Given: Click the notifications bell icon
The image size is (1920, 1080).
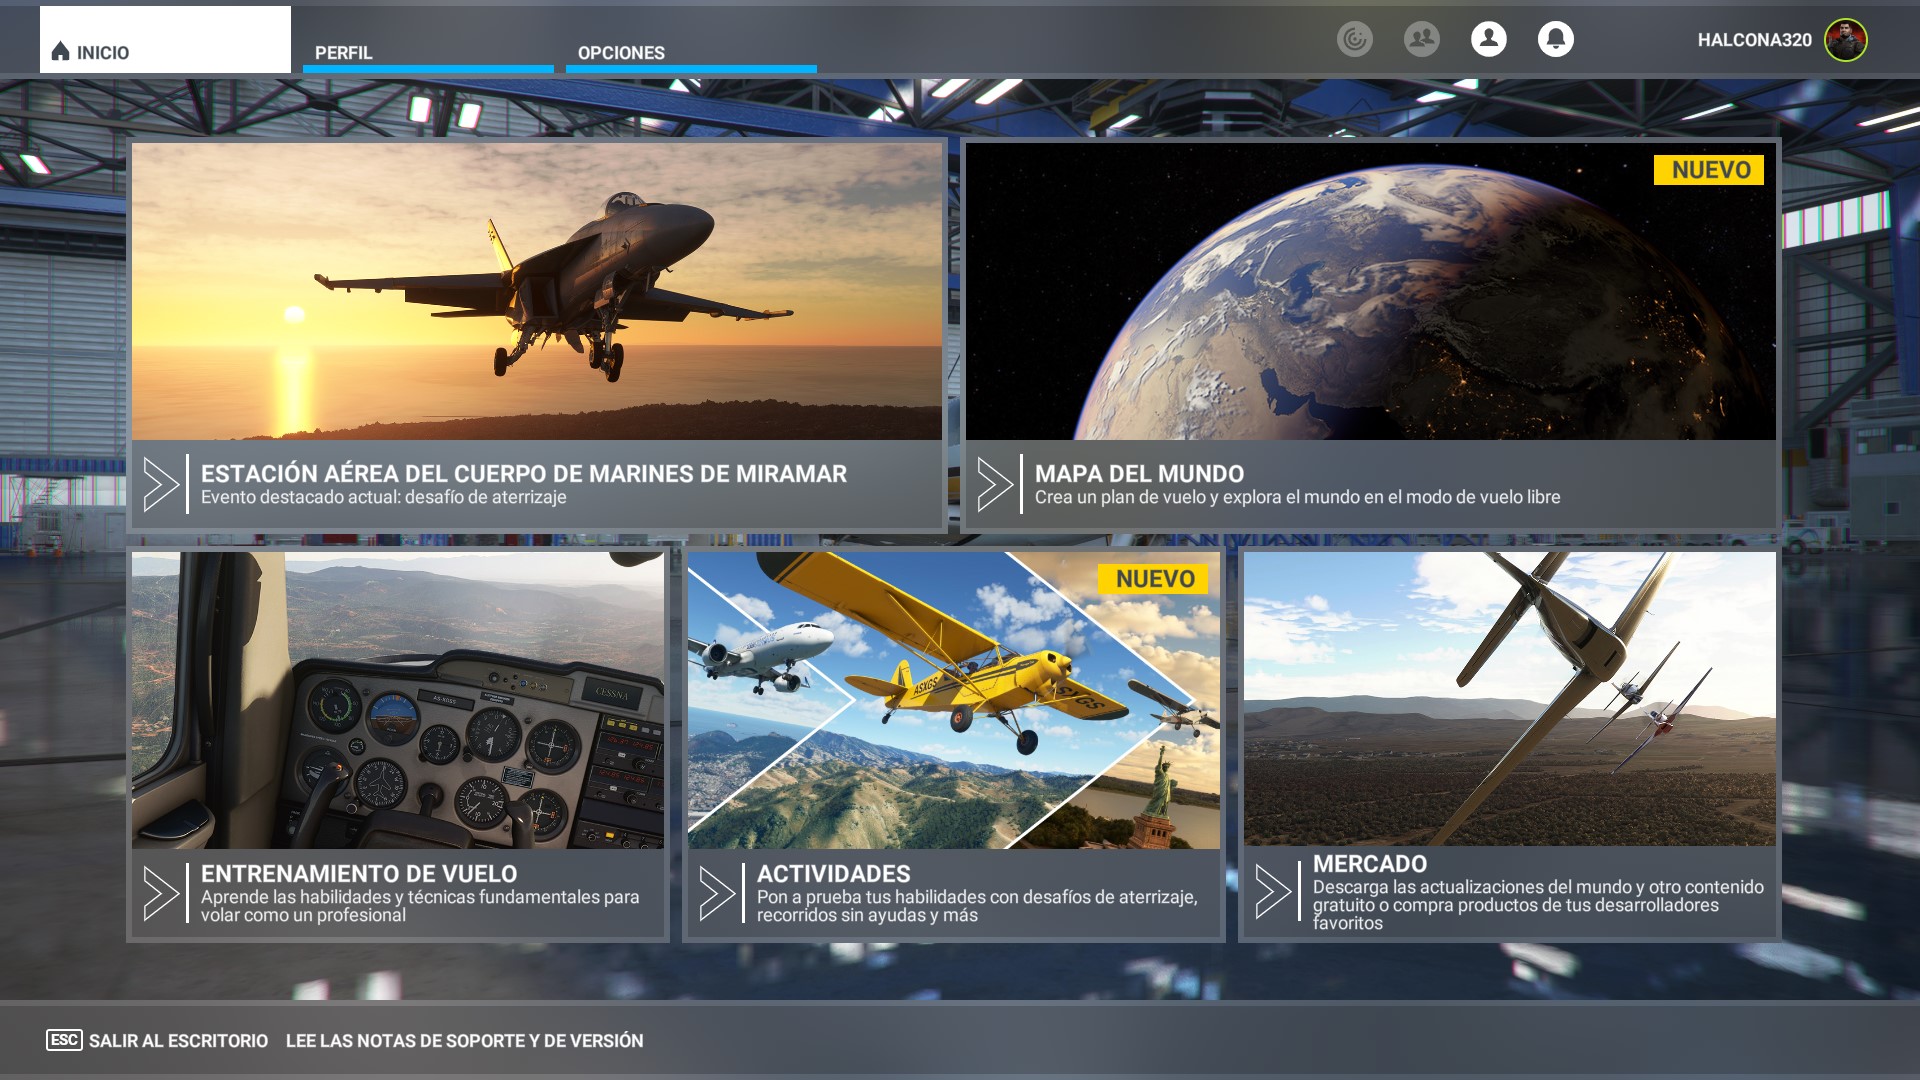Looking at the screenshot, I should 1555,41.
